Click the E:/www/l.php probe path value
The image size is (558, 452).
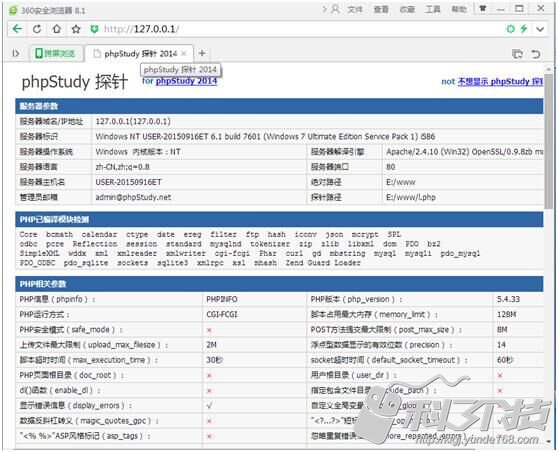[411, 197]
